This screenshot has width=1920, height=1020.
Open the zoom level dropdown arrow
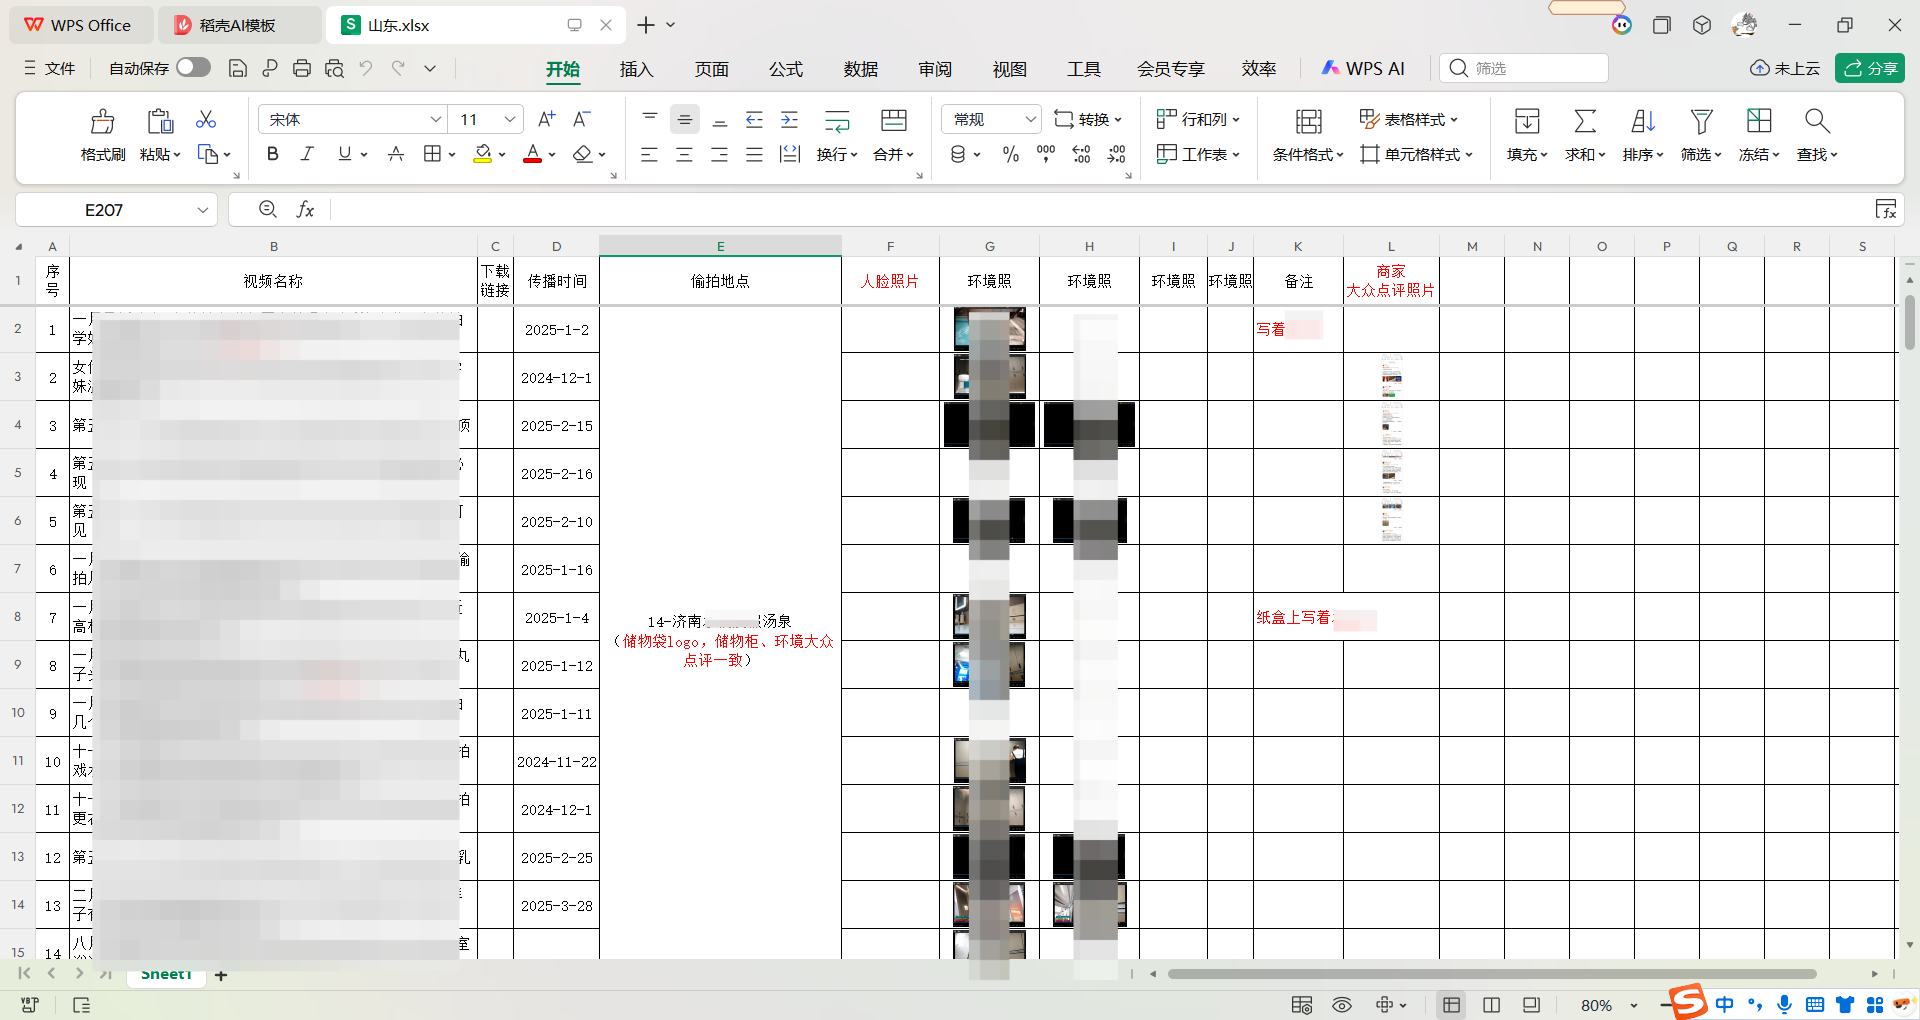point(1634,1005)
